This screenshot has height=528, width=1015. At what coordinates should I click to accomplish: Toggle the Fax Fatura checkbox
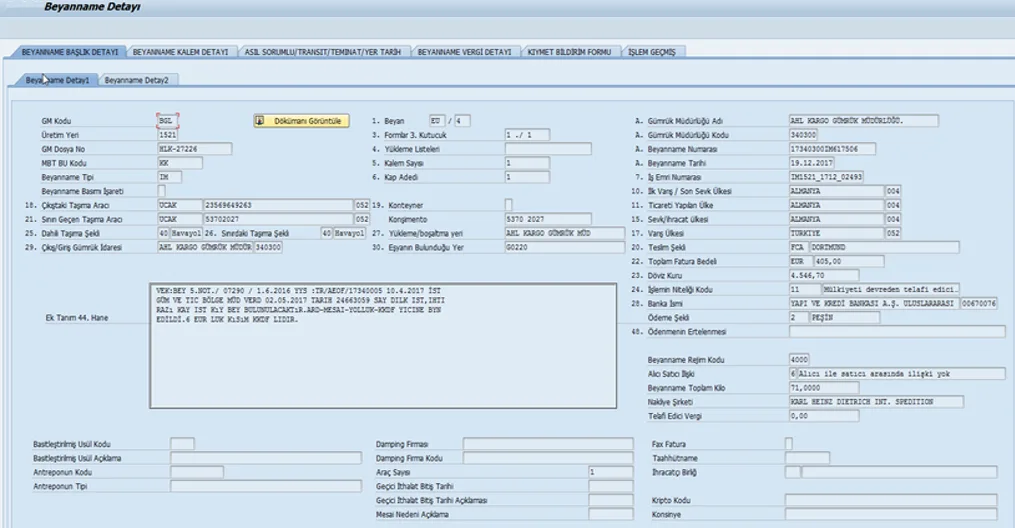[788, 444]
